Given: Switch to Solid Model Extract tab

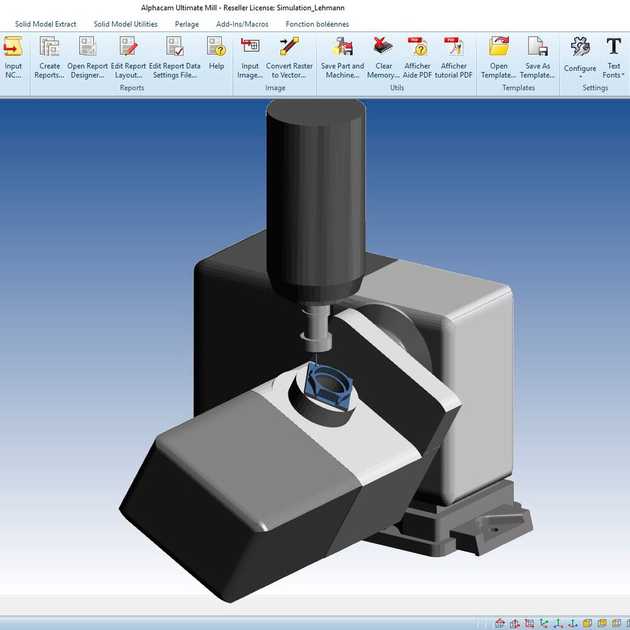Looking at the screenshot, I should [x=46, y=24].
